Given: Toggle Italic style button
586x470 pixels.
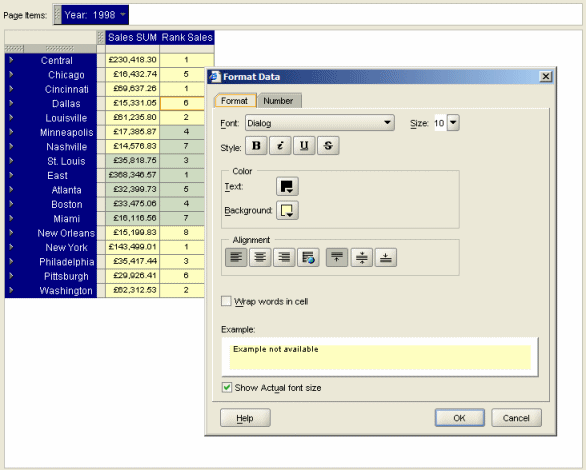Looking at the screenshot, I should [x=280, y=145].
